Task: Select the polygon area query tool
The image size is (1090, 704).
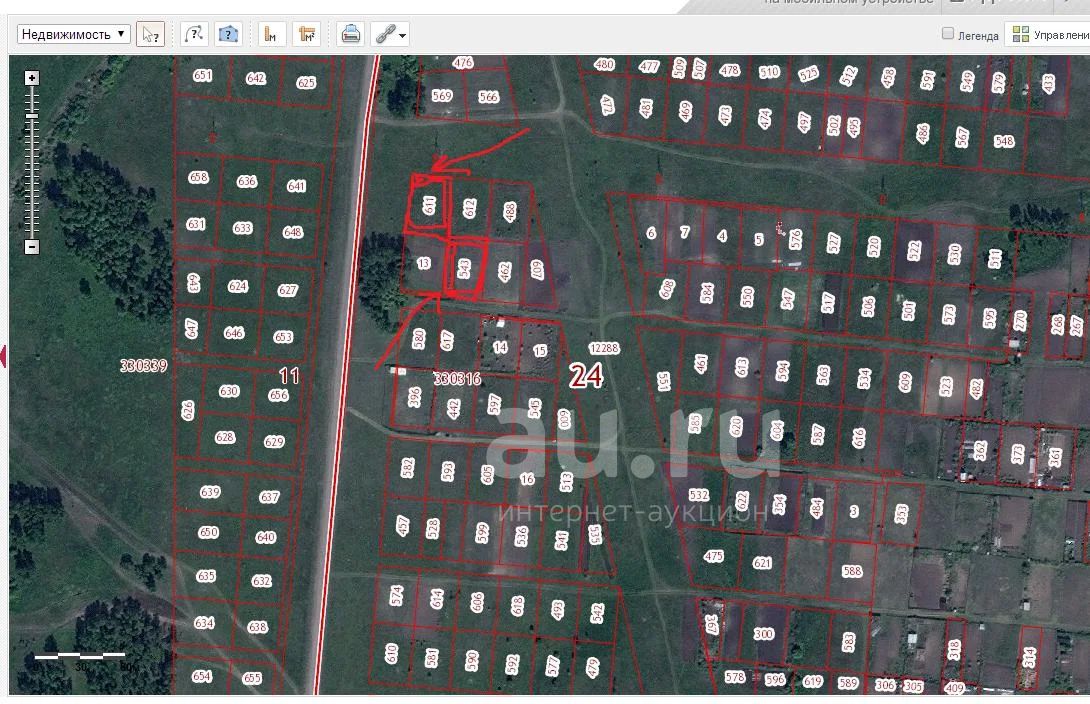Action: pyautogui.click(x=228, y=34)
